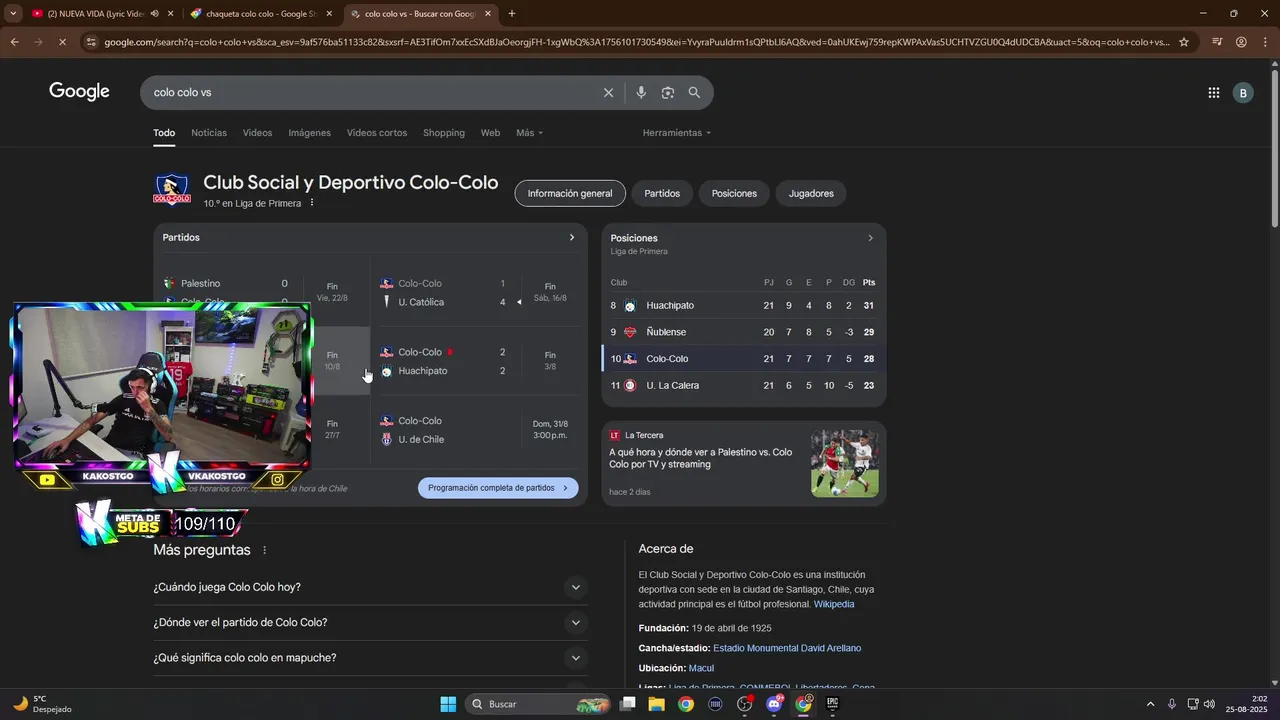Open Windows Start menu
1280x720 pixels.
tap(448, 704)
